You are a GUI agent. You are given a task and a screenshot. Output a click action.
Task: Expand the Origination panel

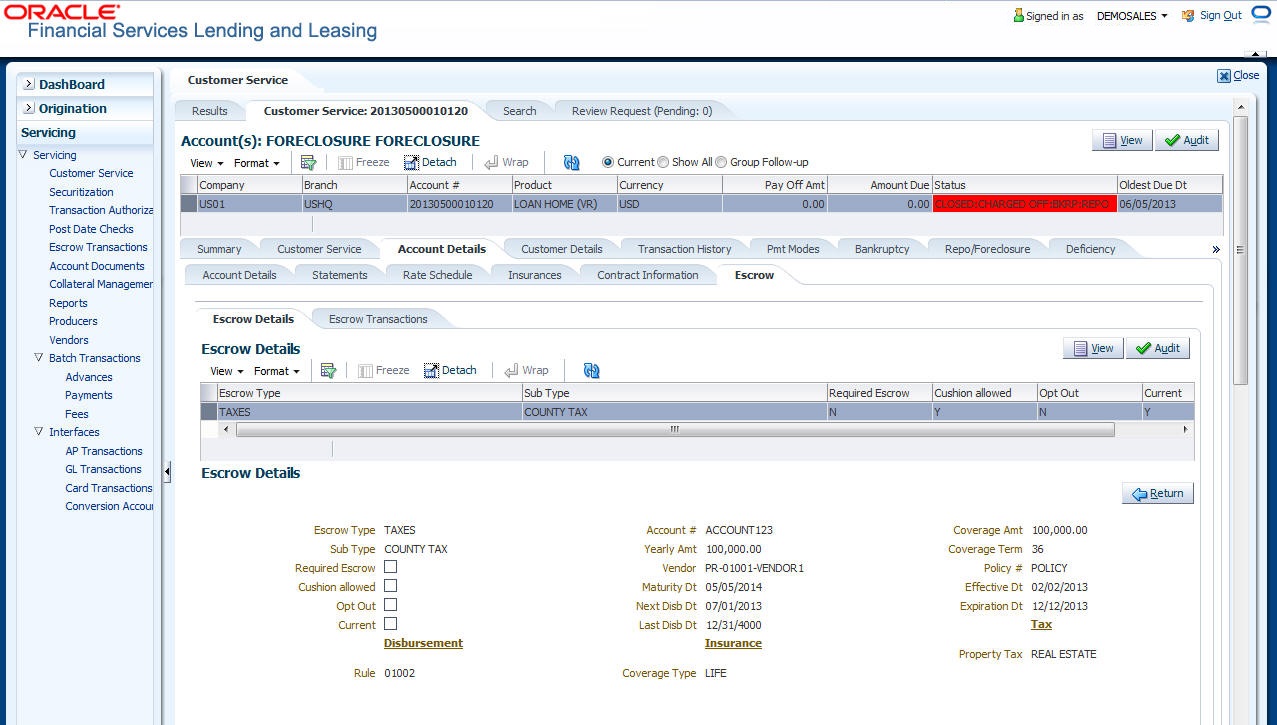tap(29, 109)
